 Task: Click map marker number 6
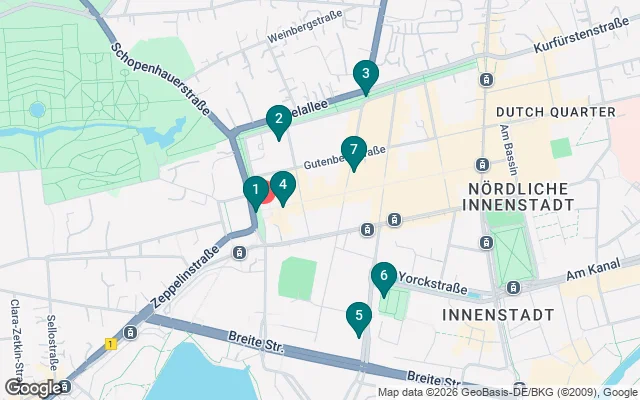[384, 278]
